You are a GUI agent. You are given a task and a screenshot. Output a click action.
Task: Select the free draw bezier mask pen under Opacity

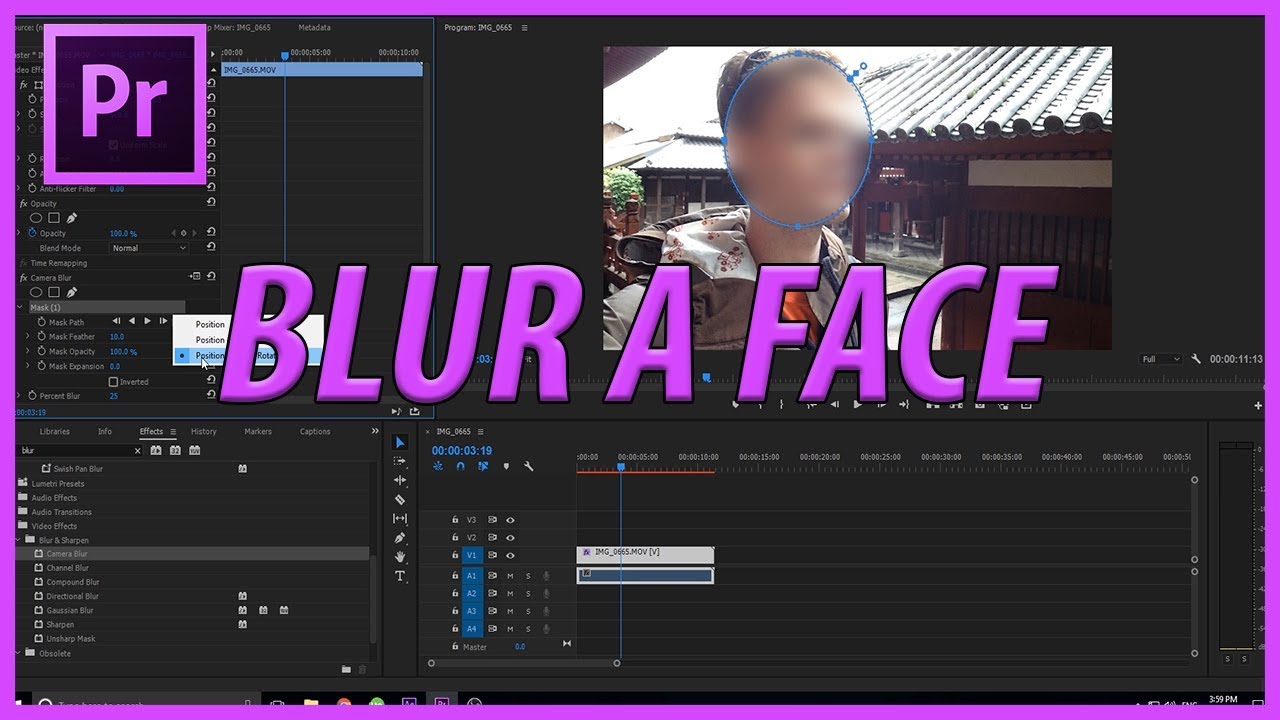70,217
